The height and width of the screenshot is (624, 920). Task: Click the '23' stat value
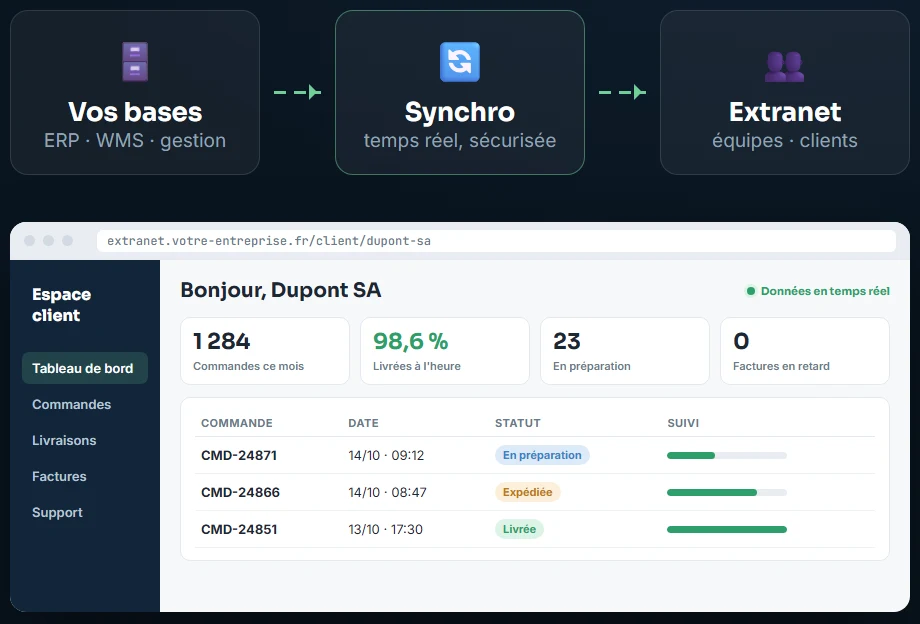[x=566, y=341]
